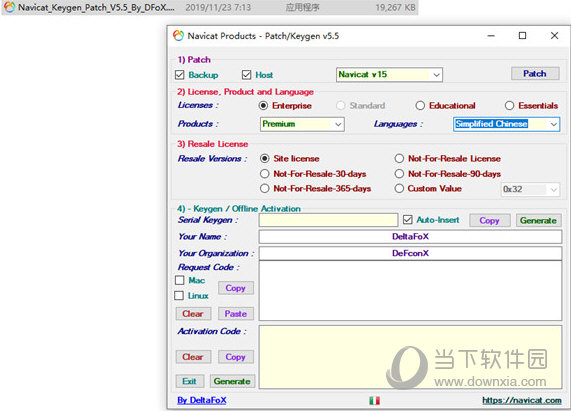
Task: Toggle the Linux checkbox
Action: point(179,296)
